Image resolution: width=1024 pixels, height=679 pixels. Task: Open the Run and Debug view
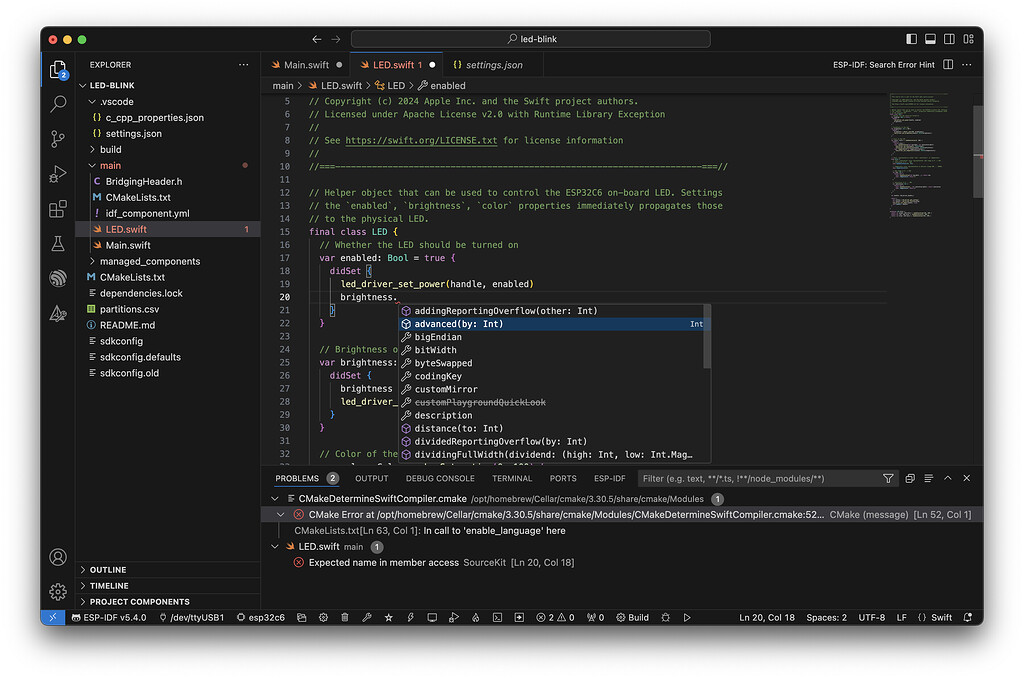(57, 176)
